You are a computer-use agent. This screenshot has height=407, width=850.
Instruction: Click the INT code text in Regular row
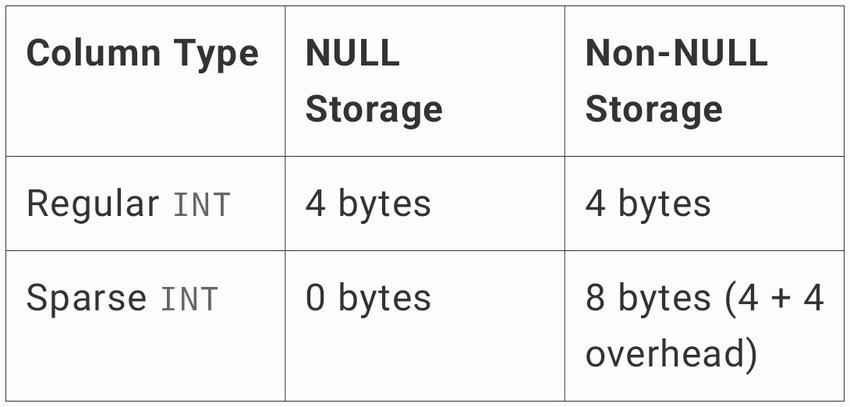pyautogui.click(x=202, y=205)
